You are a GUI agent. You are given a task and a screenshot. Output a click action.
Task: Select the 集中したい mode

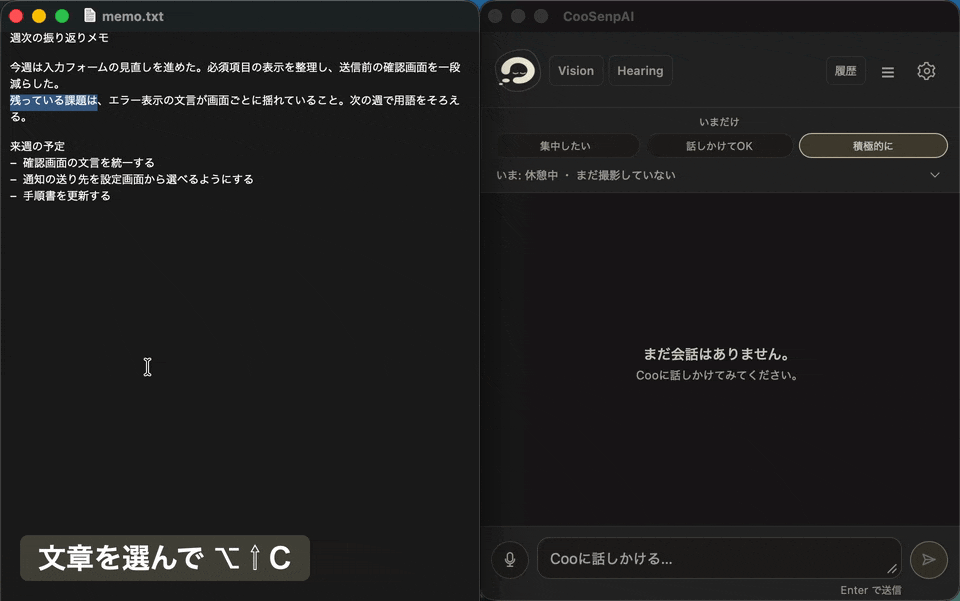(565, 146)
